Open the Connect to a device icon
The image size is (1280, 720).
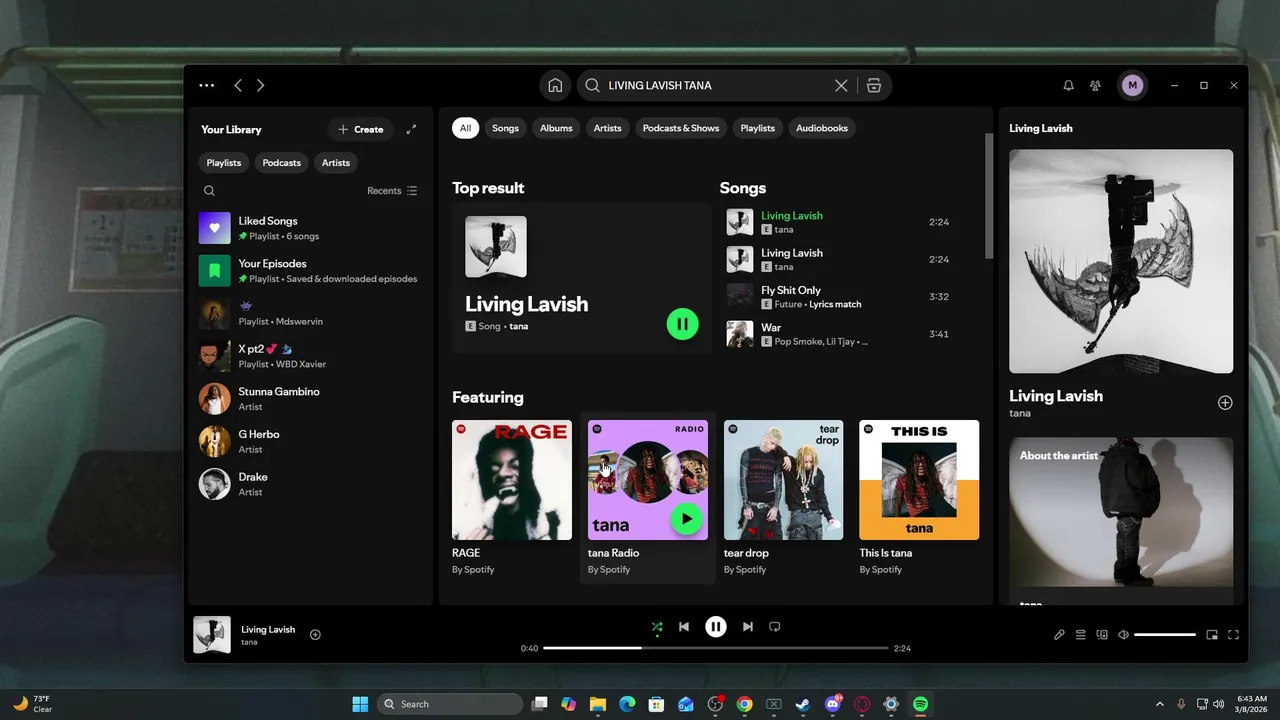coord(1102,635)
